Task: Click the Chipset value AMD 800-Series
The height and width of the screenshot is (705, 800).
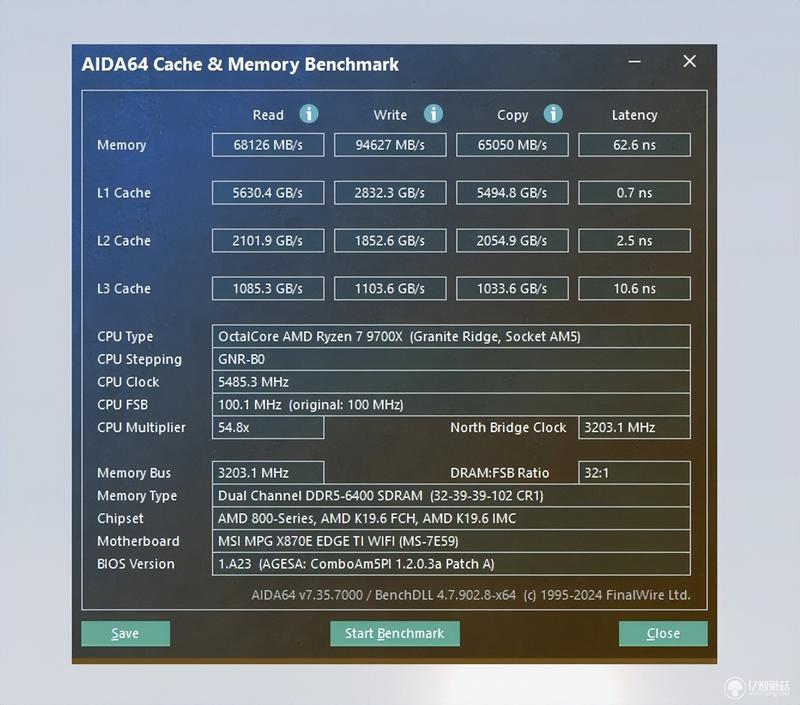Action: pos(451,518)
